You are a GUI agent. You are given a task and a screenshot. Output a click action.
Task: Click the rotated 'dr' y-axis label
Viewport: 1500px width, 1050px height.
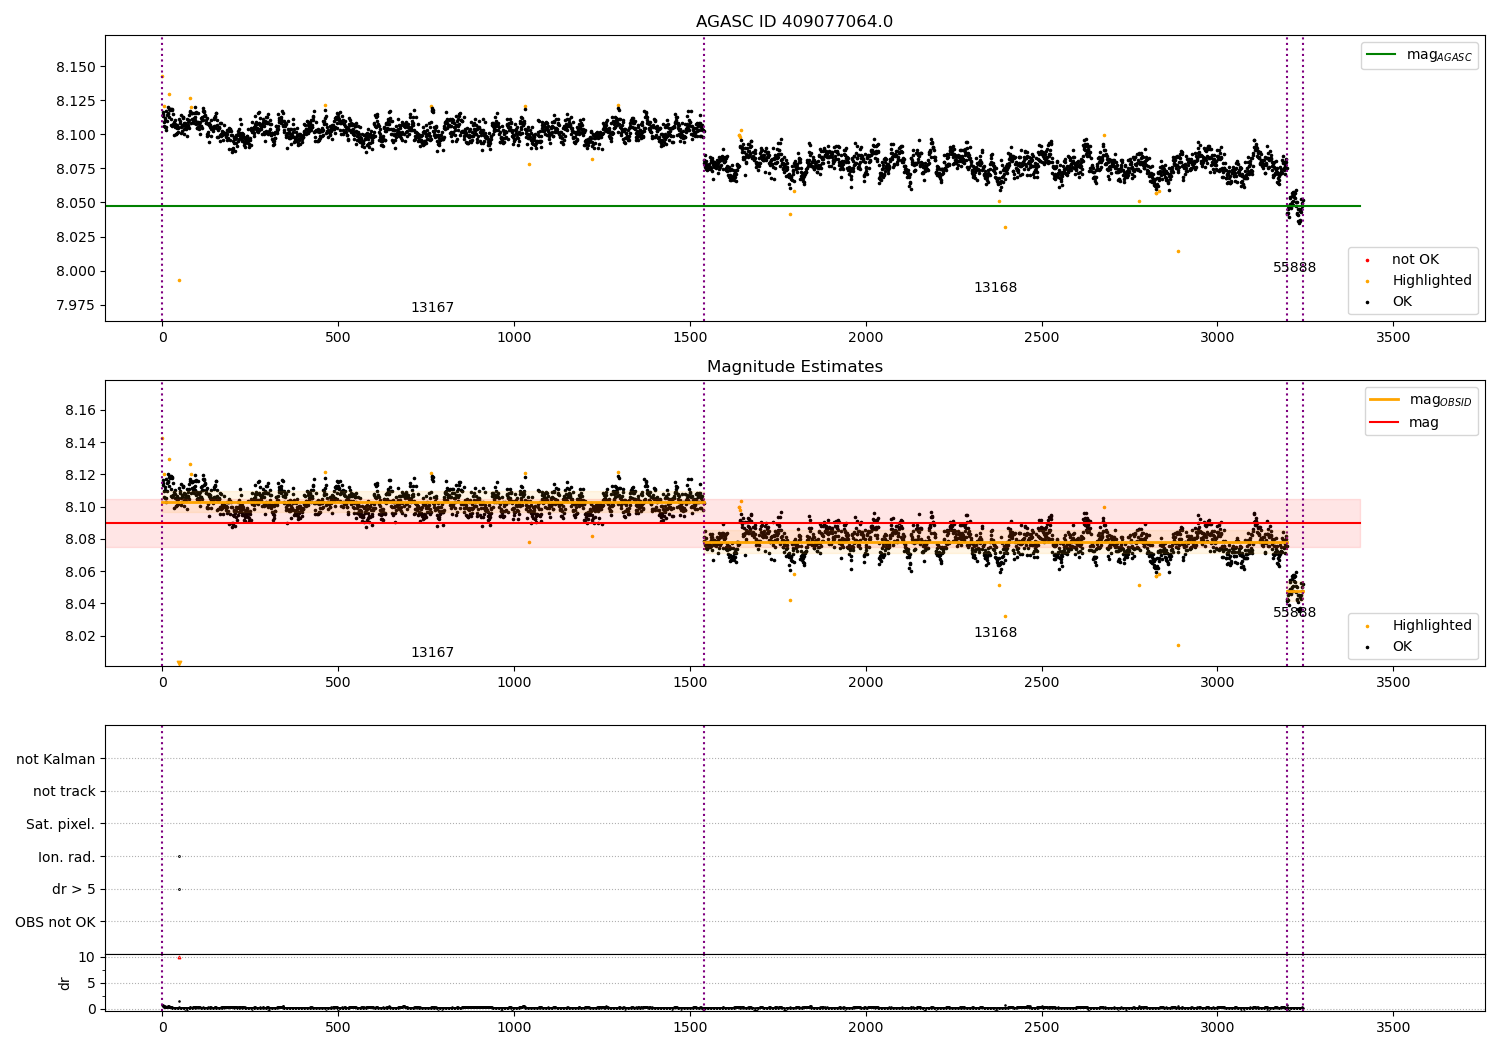pos(64,983)
